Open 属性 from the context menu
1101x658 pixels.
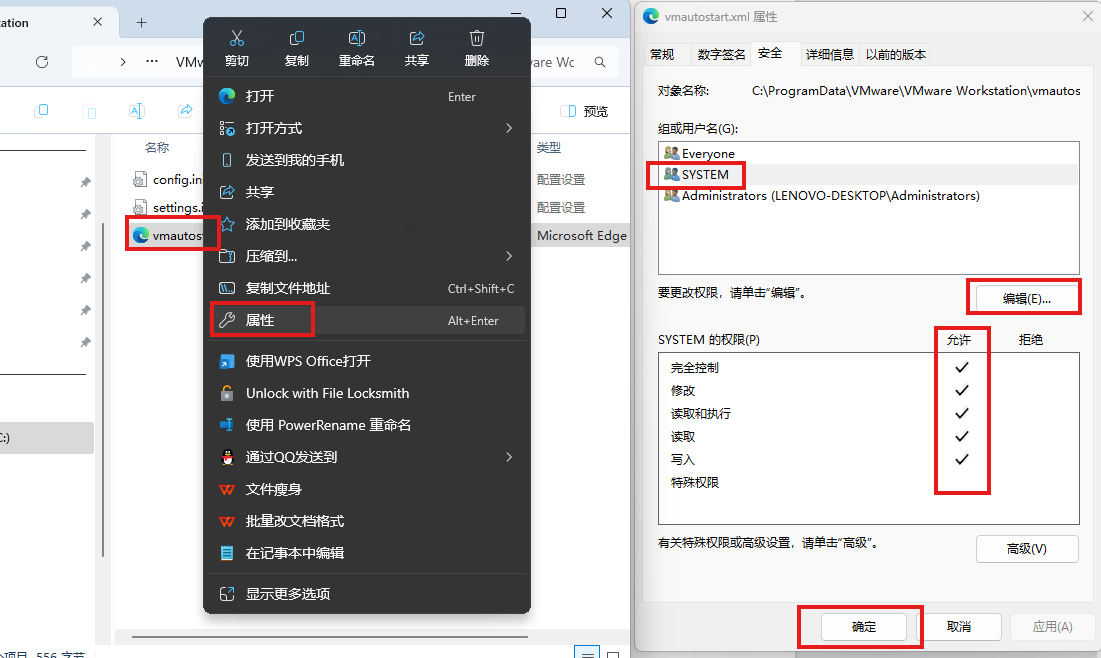pyautogui.click(x=367, y=320)
